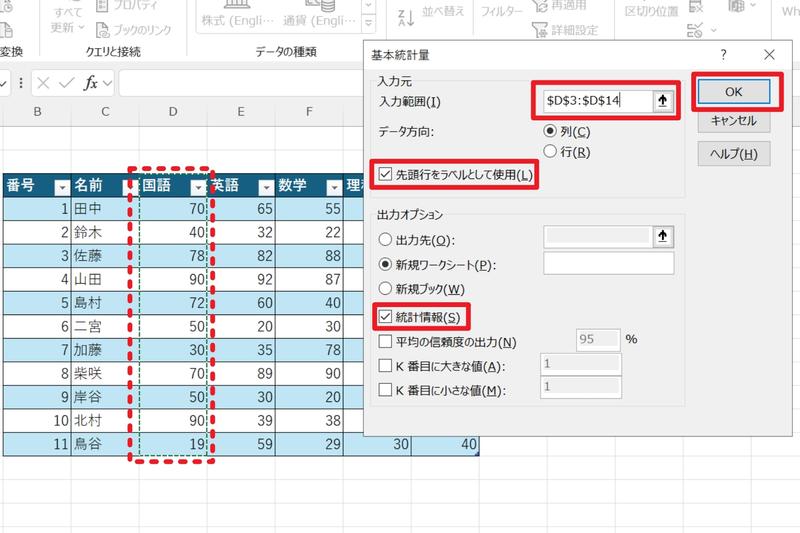Click the cell with name 北村
The height and width of the screenshot is (533, 800).
pos(105,420)
